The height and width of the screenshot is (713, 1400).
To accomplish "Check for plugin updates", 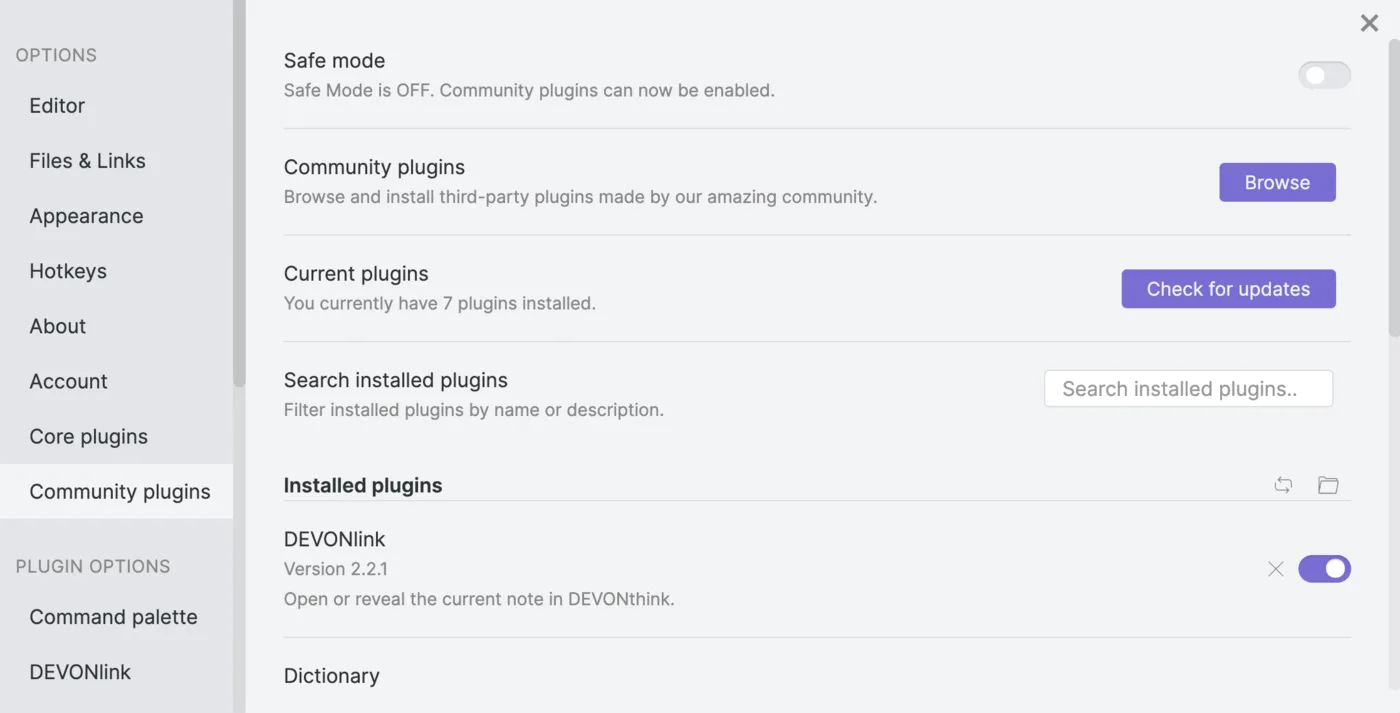I will point(1228,288).
